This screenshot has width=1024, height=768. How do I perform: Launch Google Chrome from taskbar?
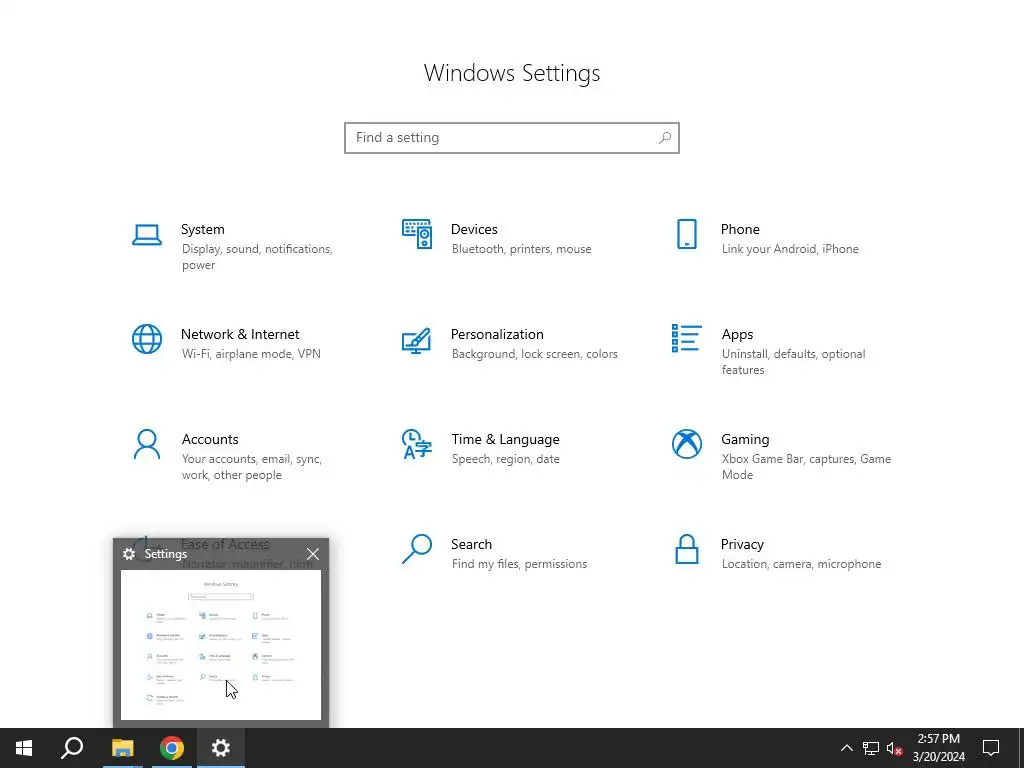pyautogui.click(x=172, y=748)
